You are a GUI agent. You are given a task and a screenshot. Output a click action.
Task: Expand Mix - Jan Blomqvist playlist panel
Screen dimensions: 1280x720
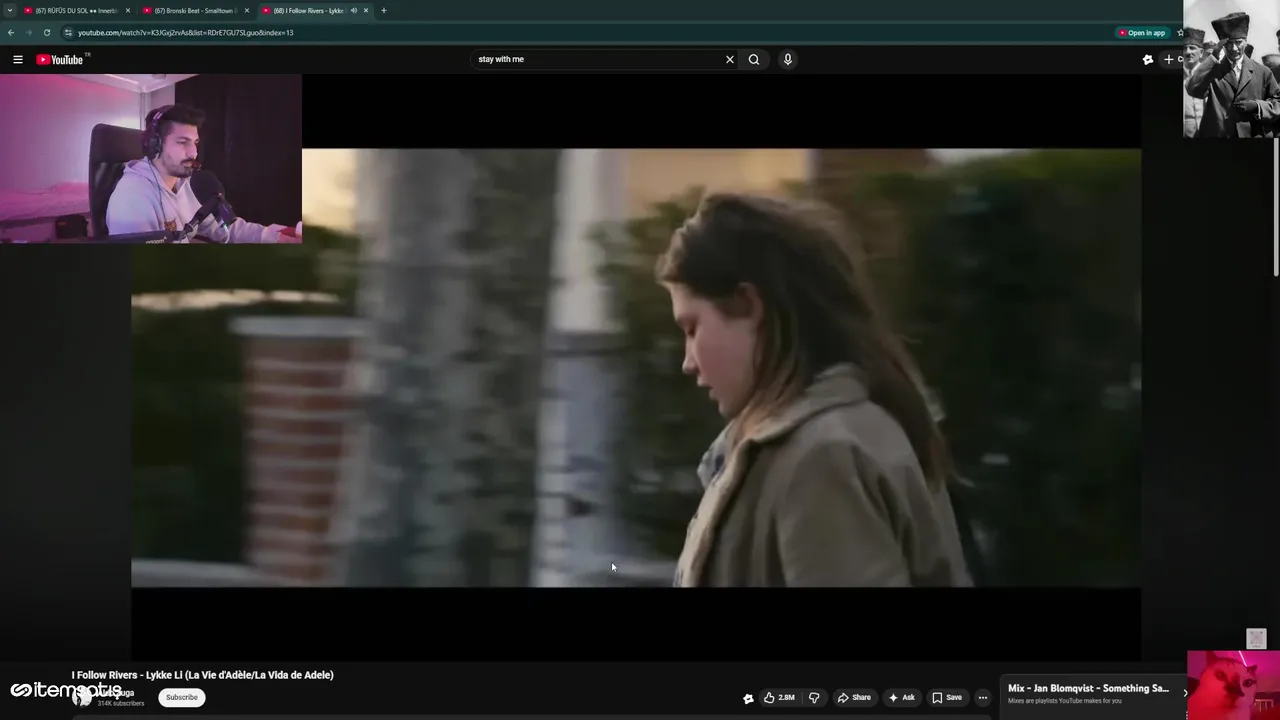coord(1185,692)
